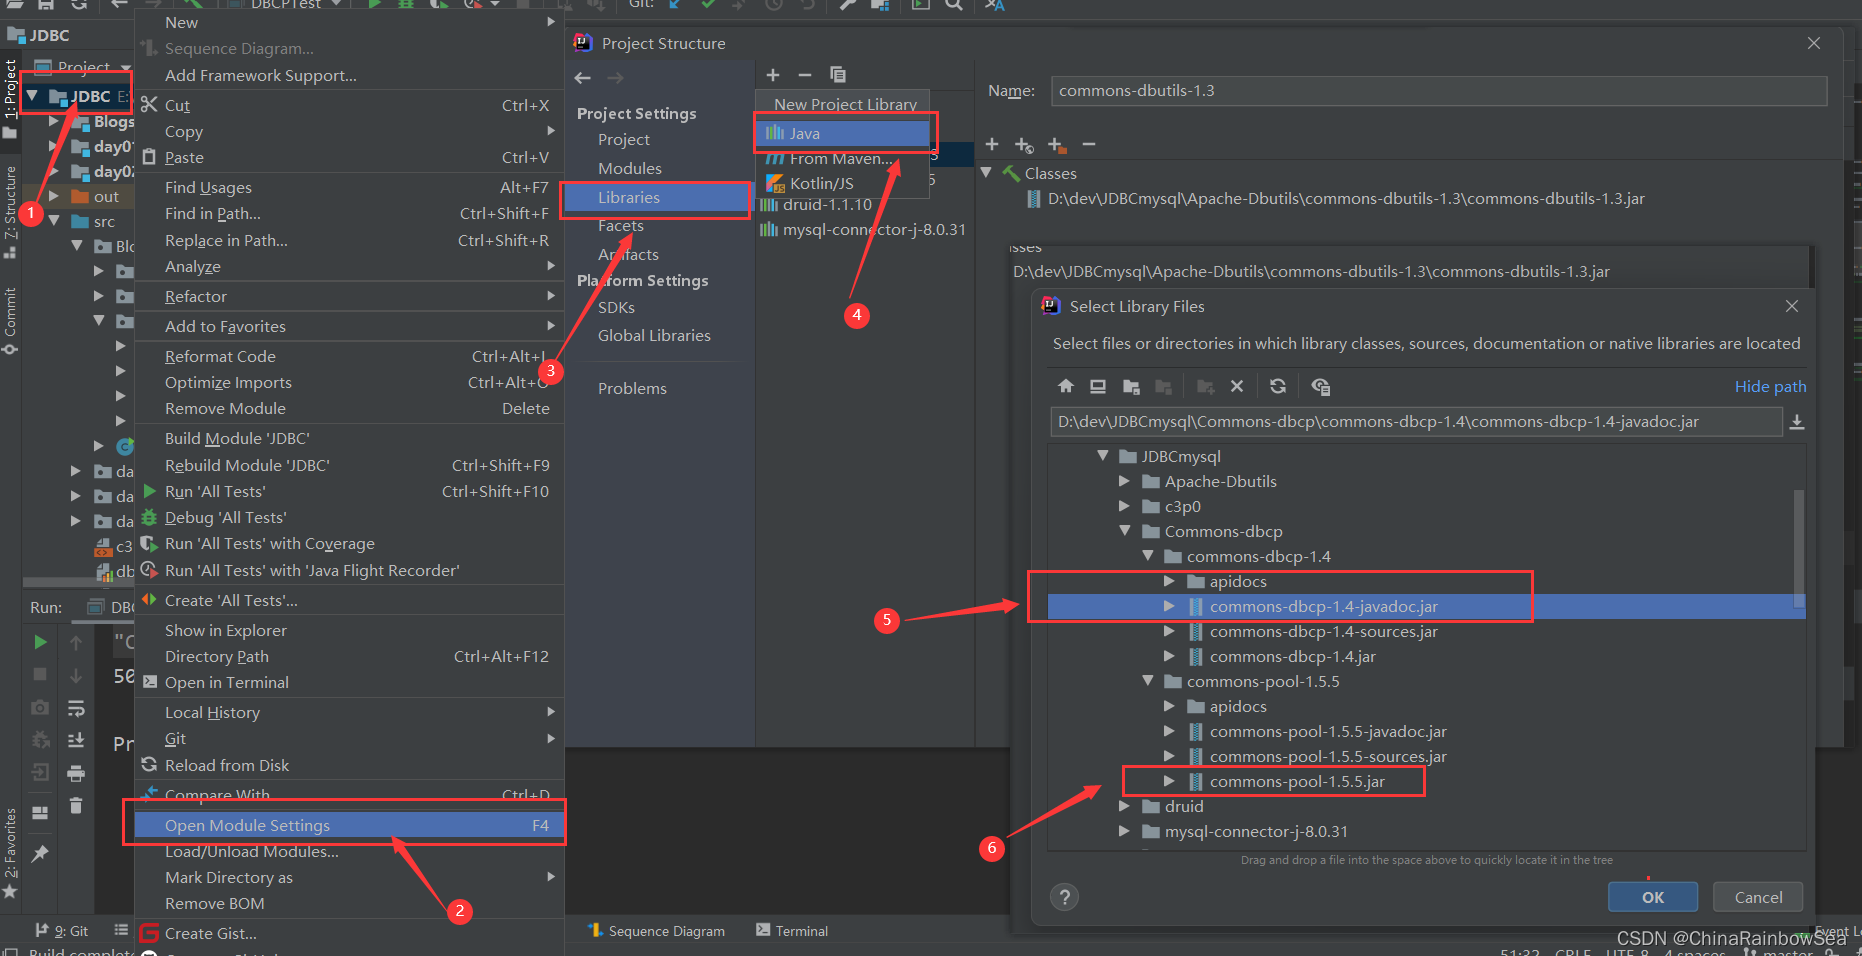Toggle show hidden files icon in file chooser

coord(1321,386)
